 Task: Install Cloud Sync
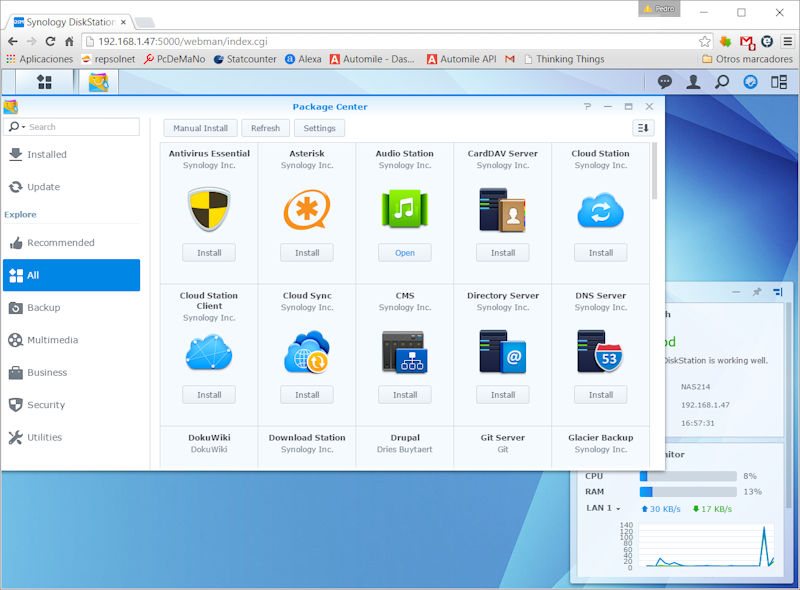click(x=307, y=395)
